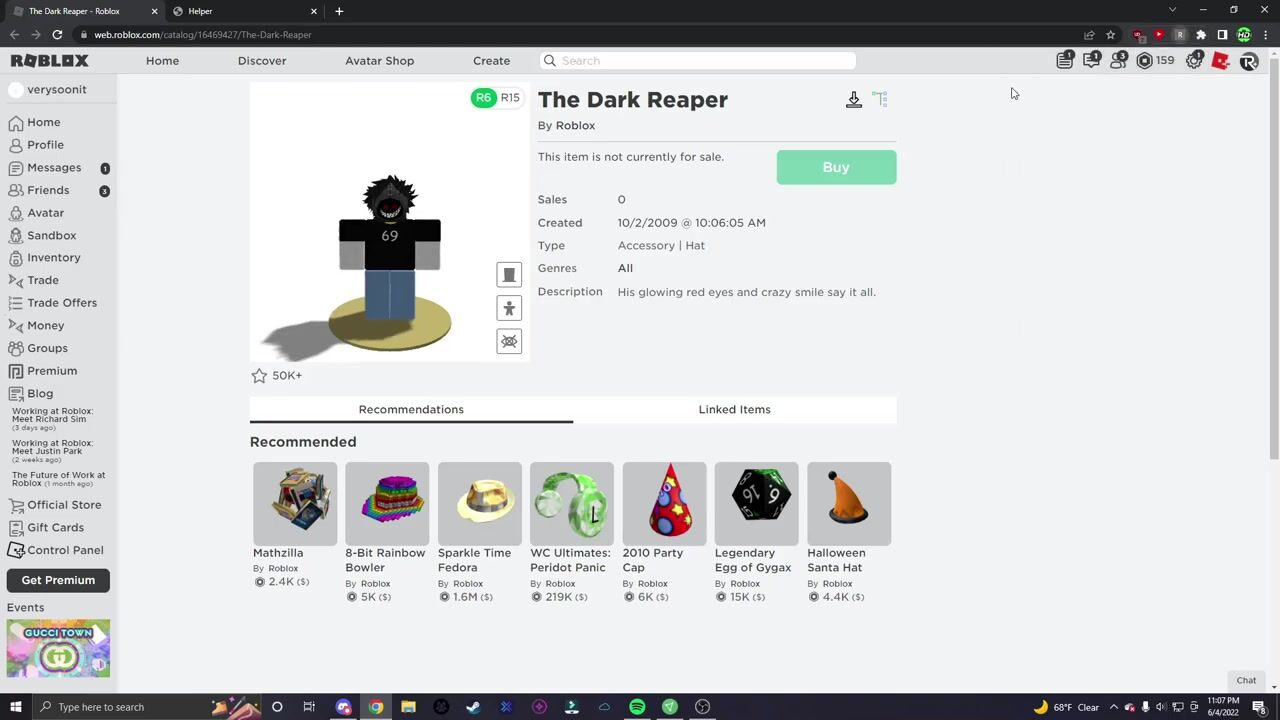This screenshot has width=1280, height=720.
Task: Click the try-on avatar figure icon
Action: pyautogui.click(x=509, y=308)
